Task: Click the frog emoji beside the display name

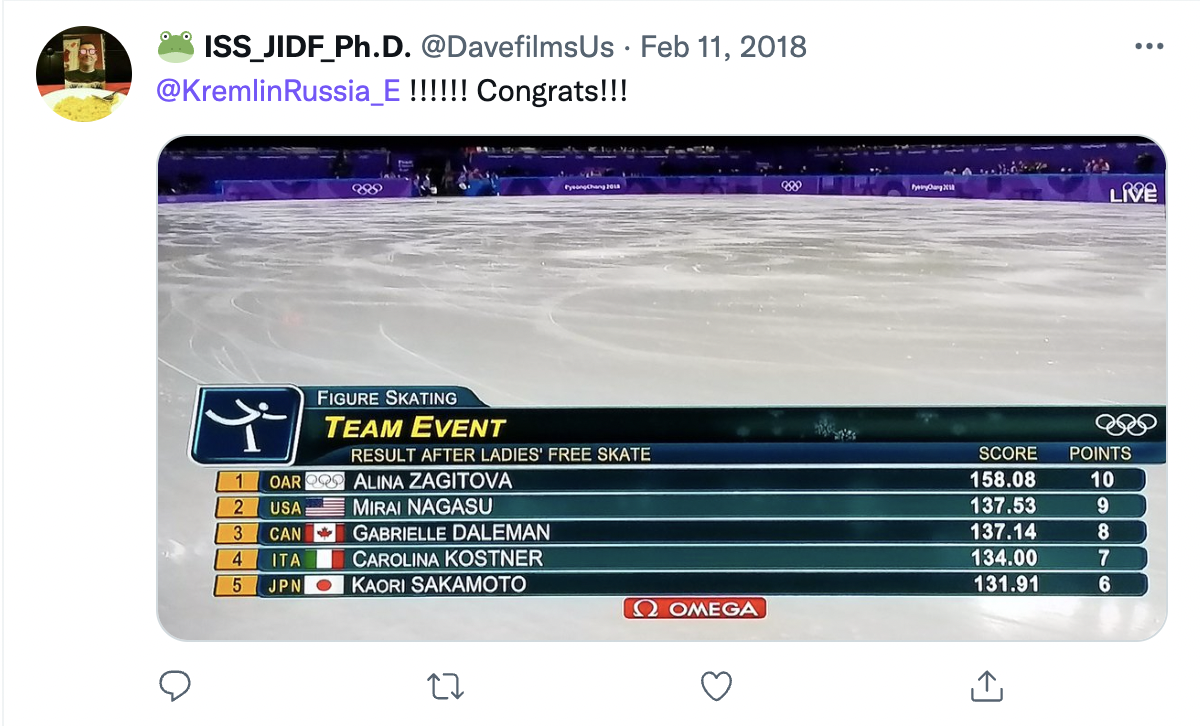Action: [176, 46]
